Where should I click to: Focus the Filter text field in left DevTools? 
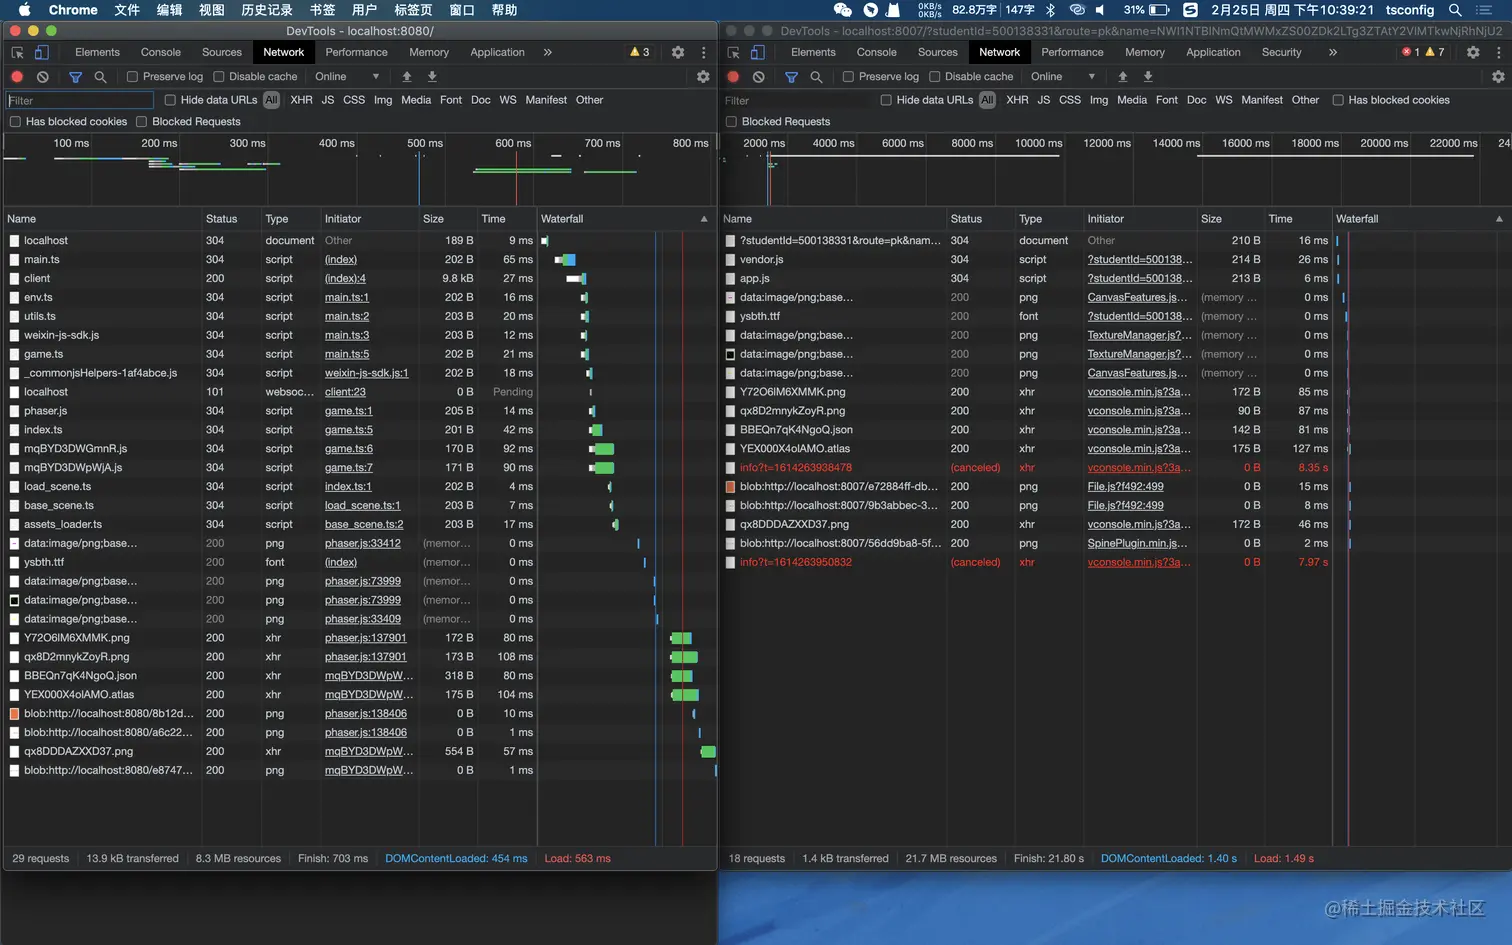point(79,100)
